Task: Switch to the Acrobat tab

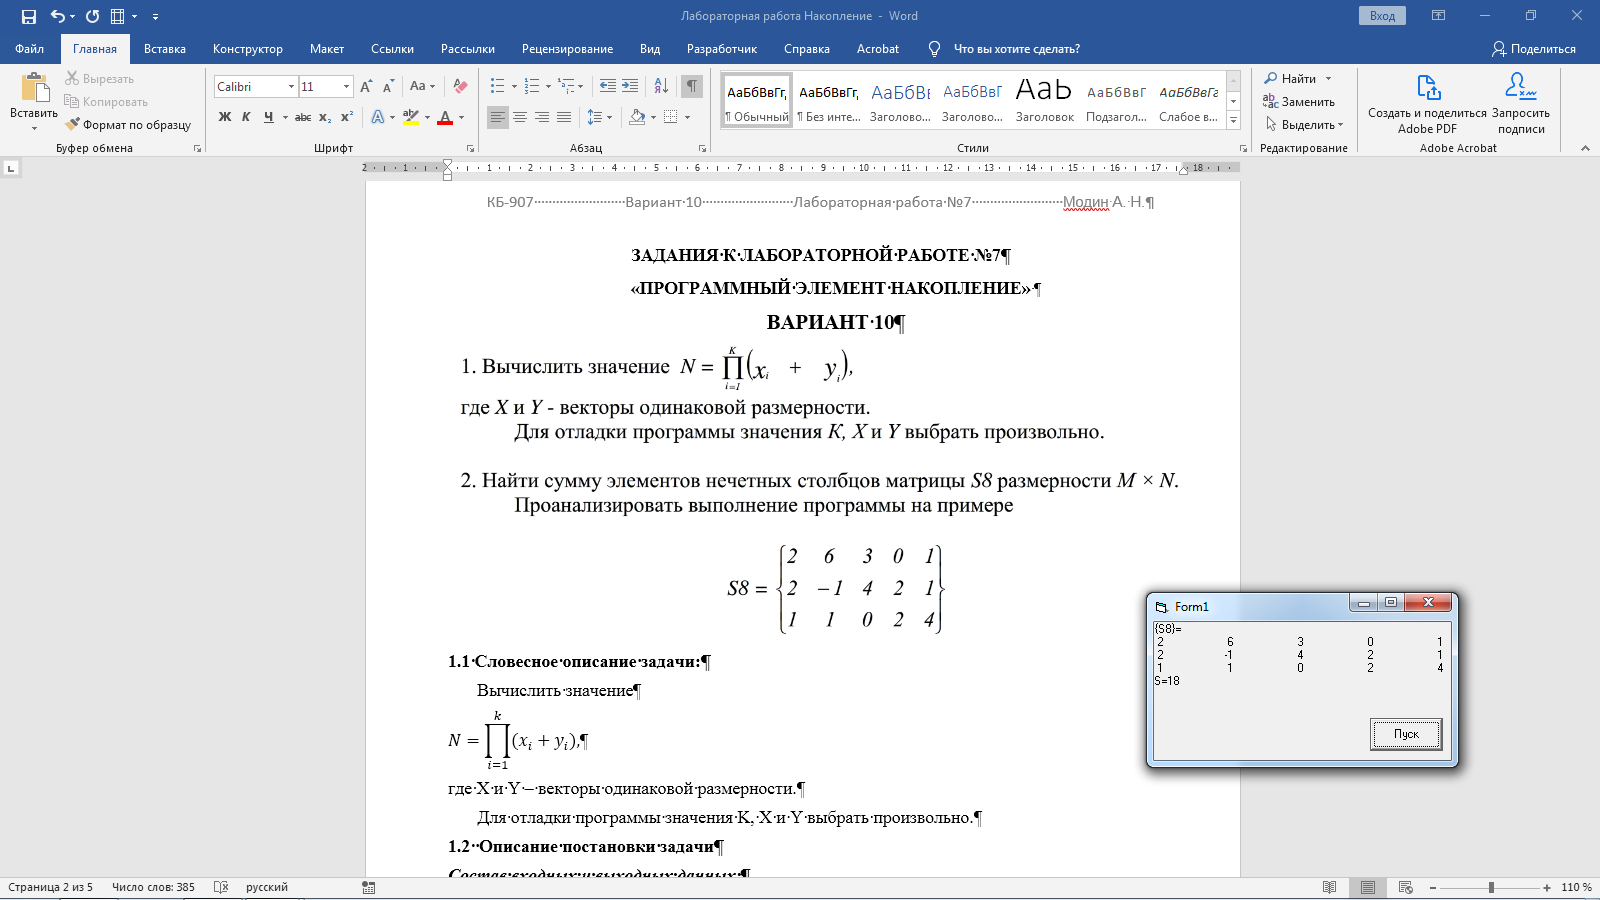Action: (878, 48)
